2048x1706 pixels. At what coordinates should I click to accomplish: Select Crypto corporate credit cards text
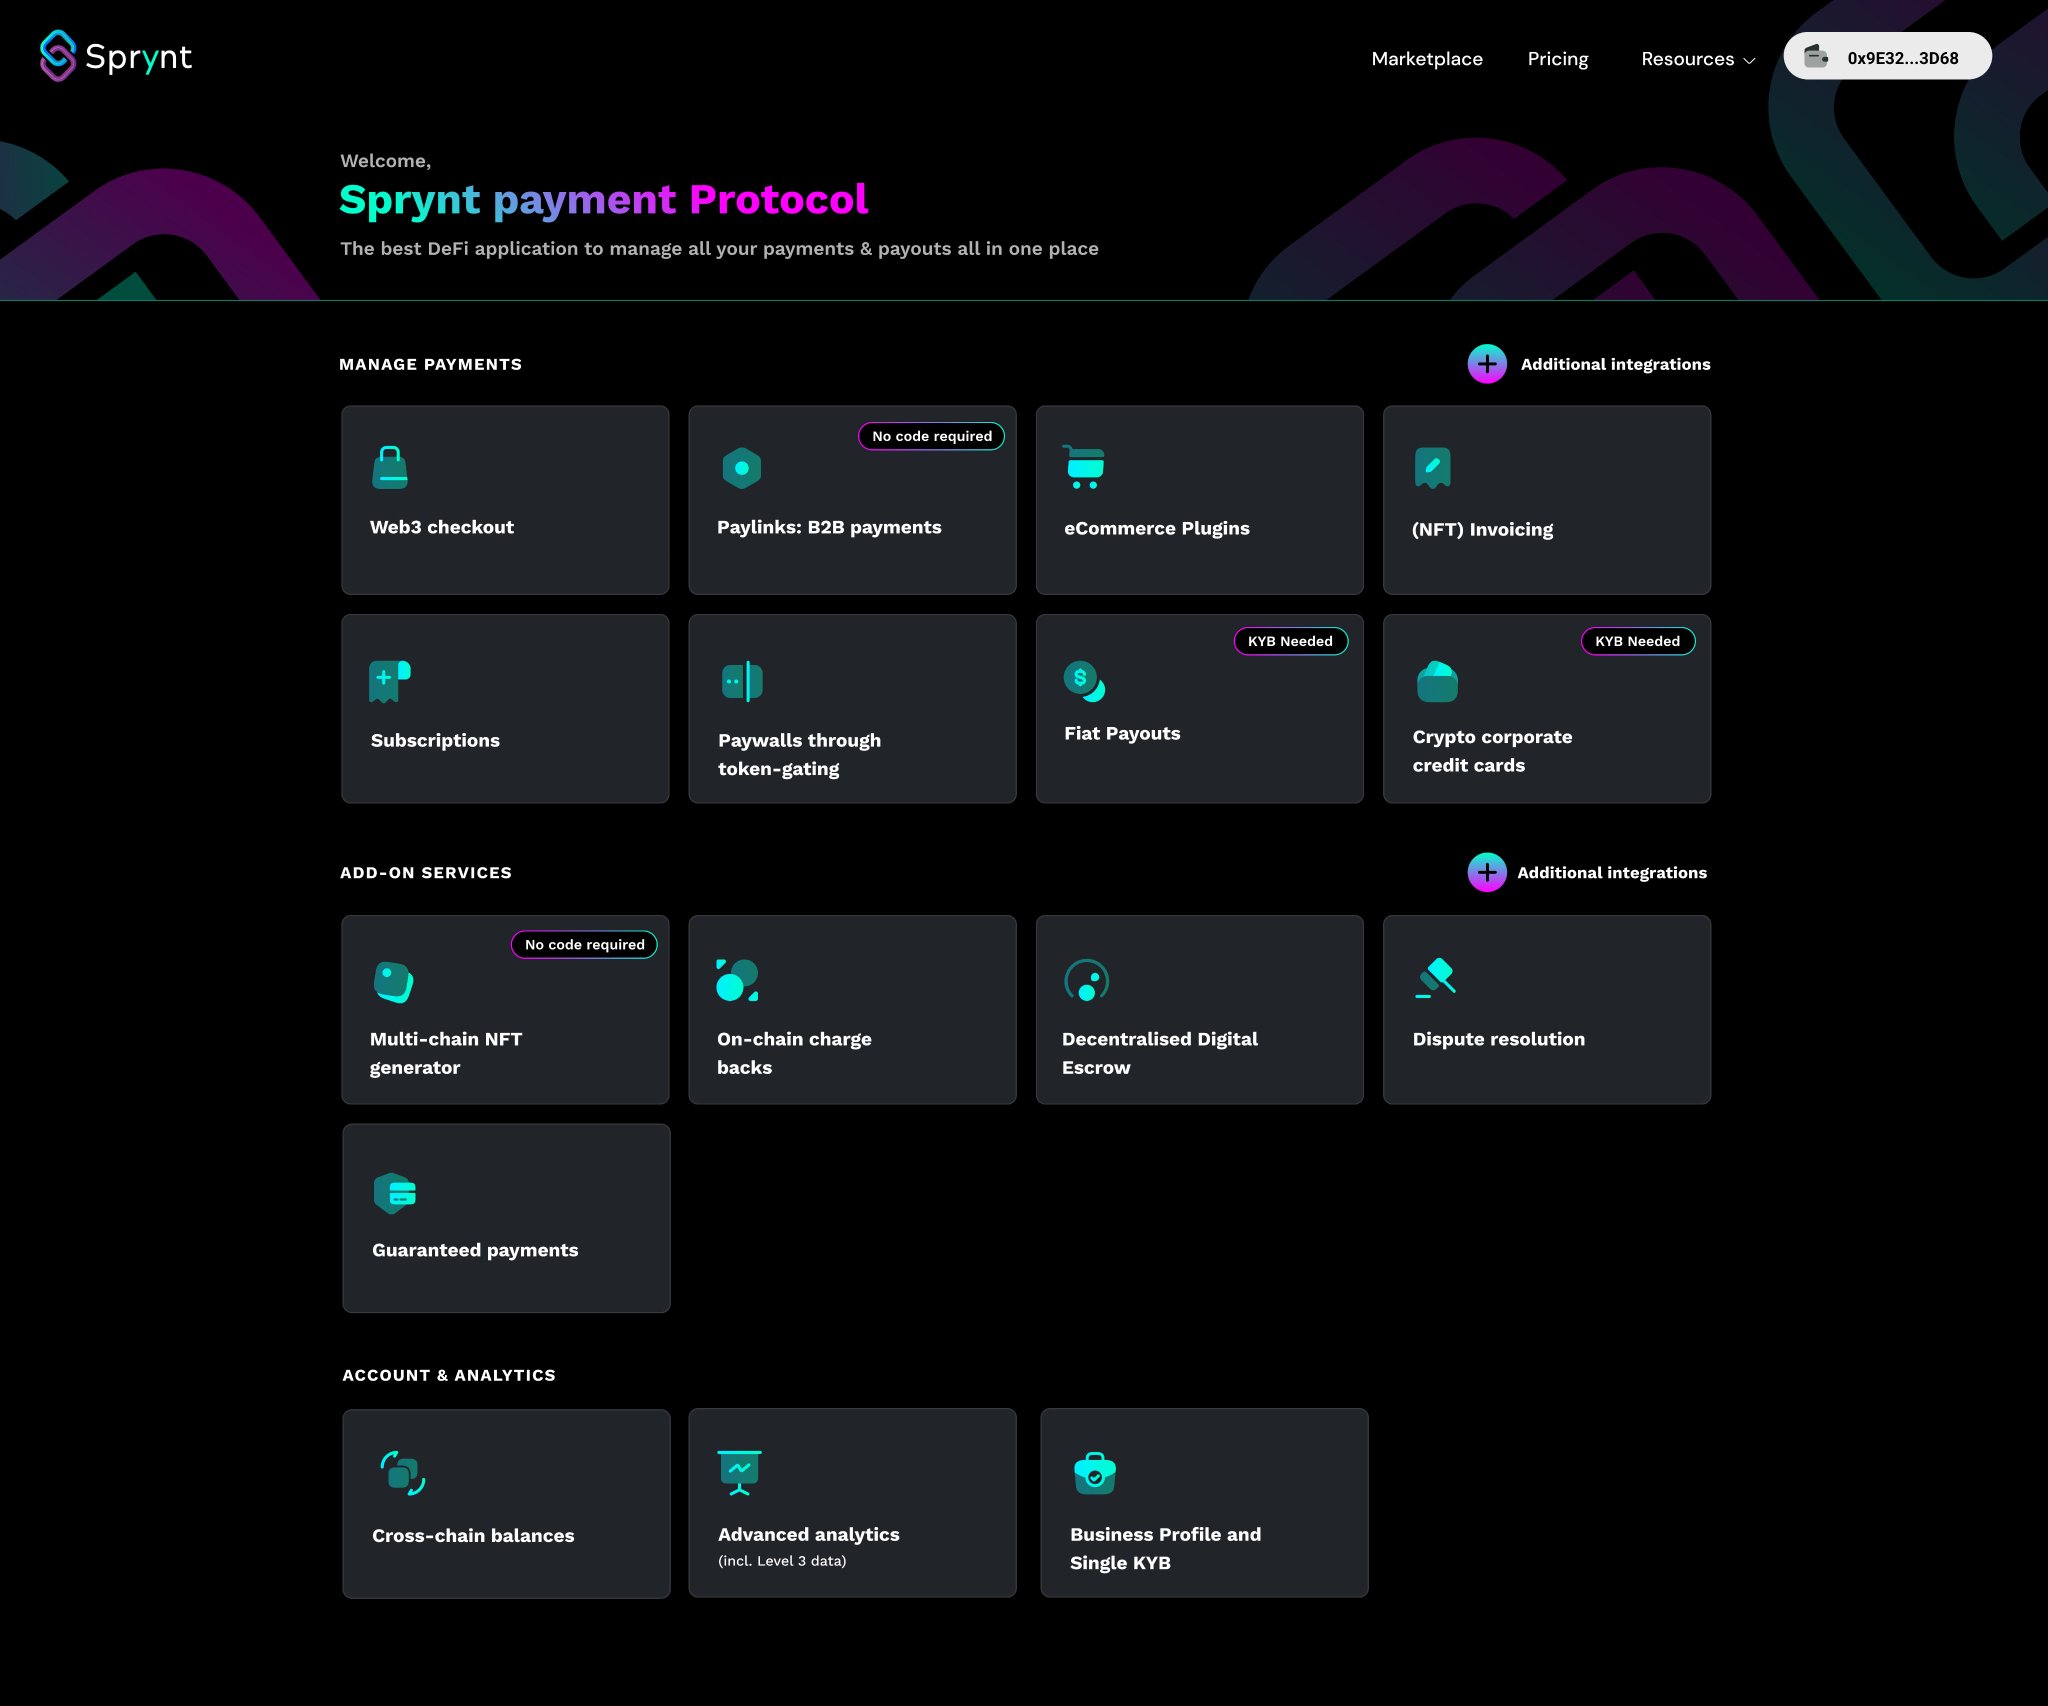[x=1492, y=750]
